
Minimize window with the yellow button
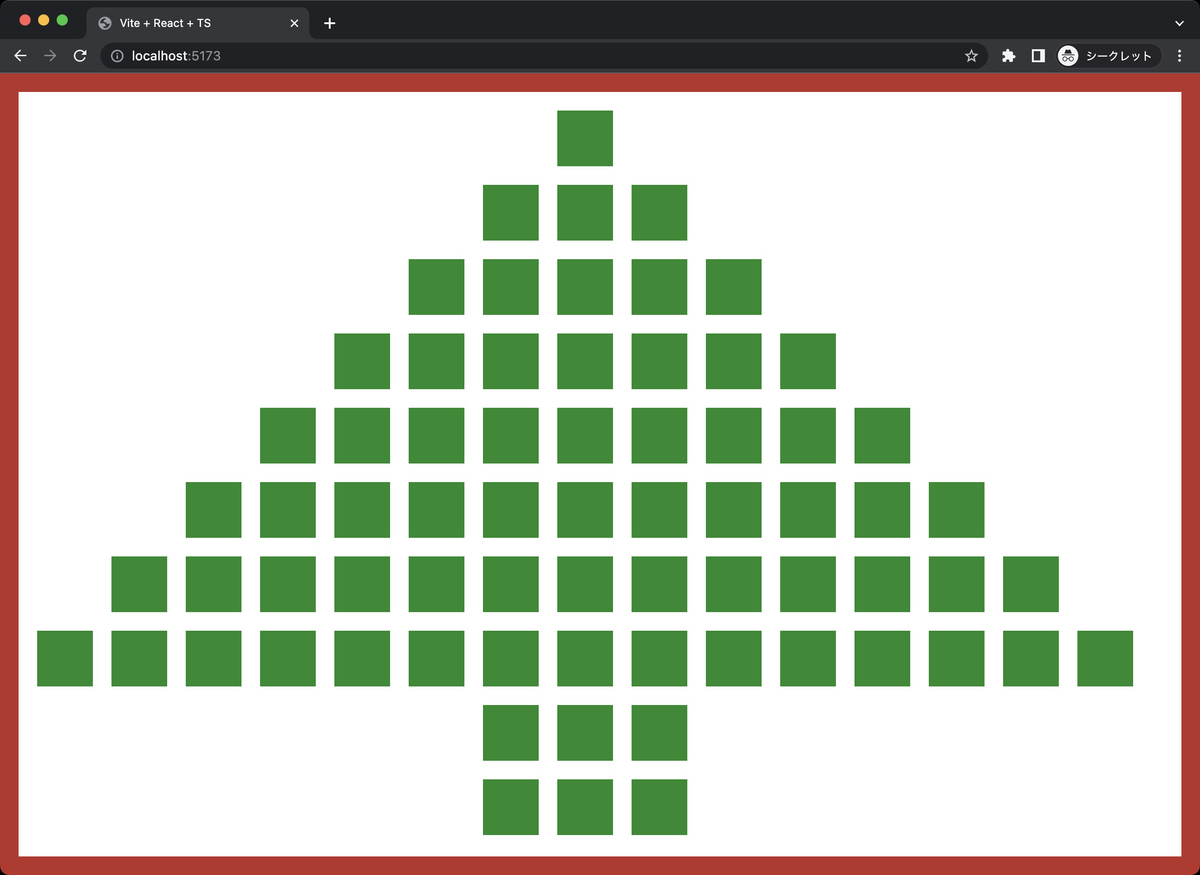tap(44, 20)
